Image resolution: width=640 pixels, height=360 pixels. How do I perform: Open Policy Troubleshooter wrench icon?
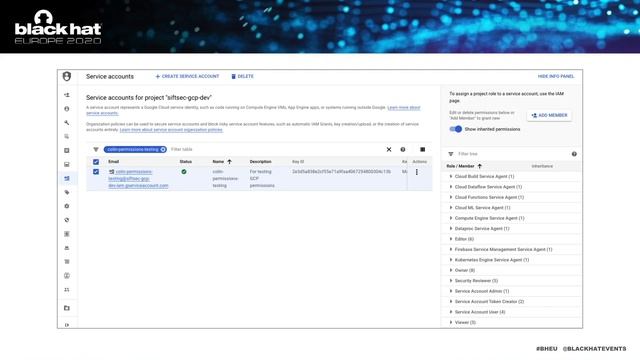[x=67, y=123]
